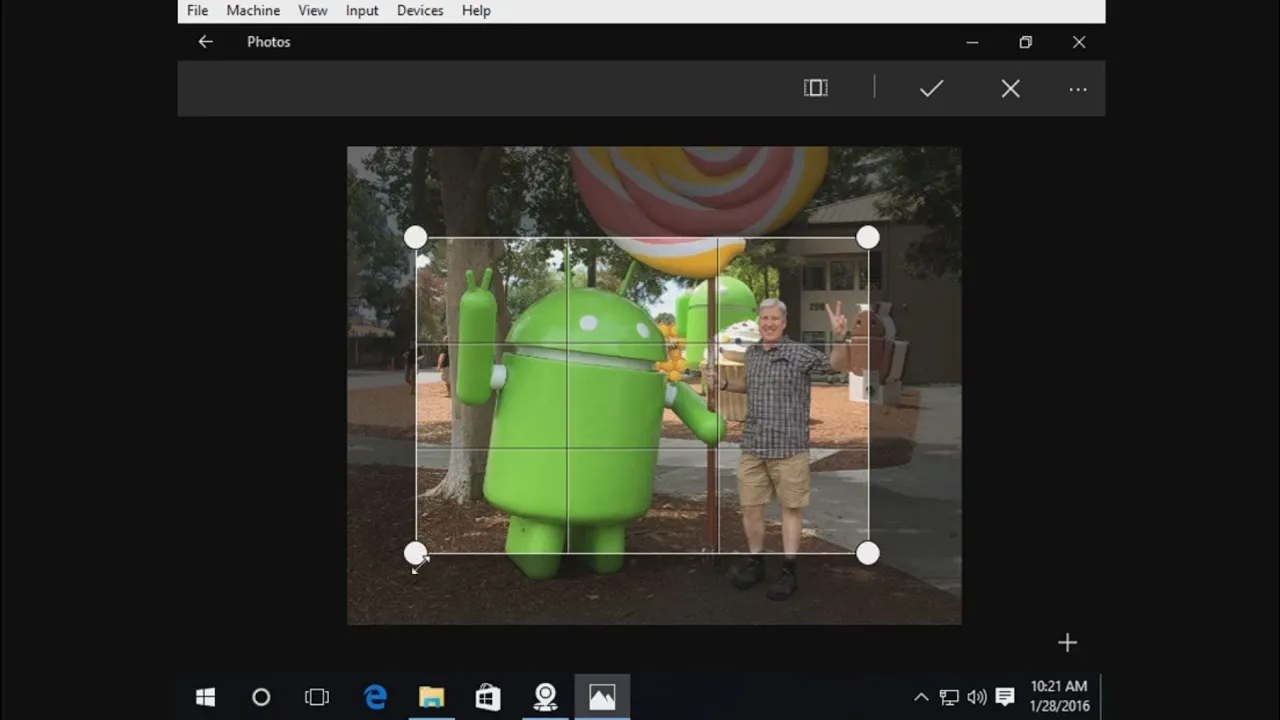
Task: Click the top-left crop handle
Action: pos(415,237)
